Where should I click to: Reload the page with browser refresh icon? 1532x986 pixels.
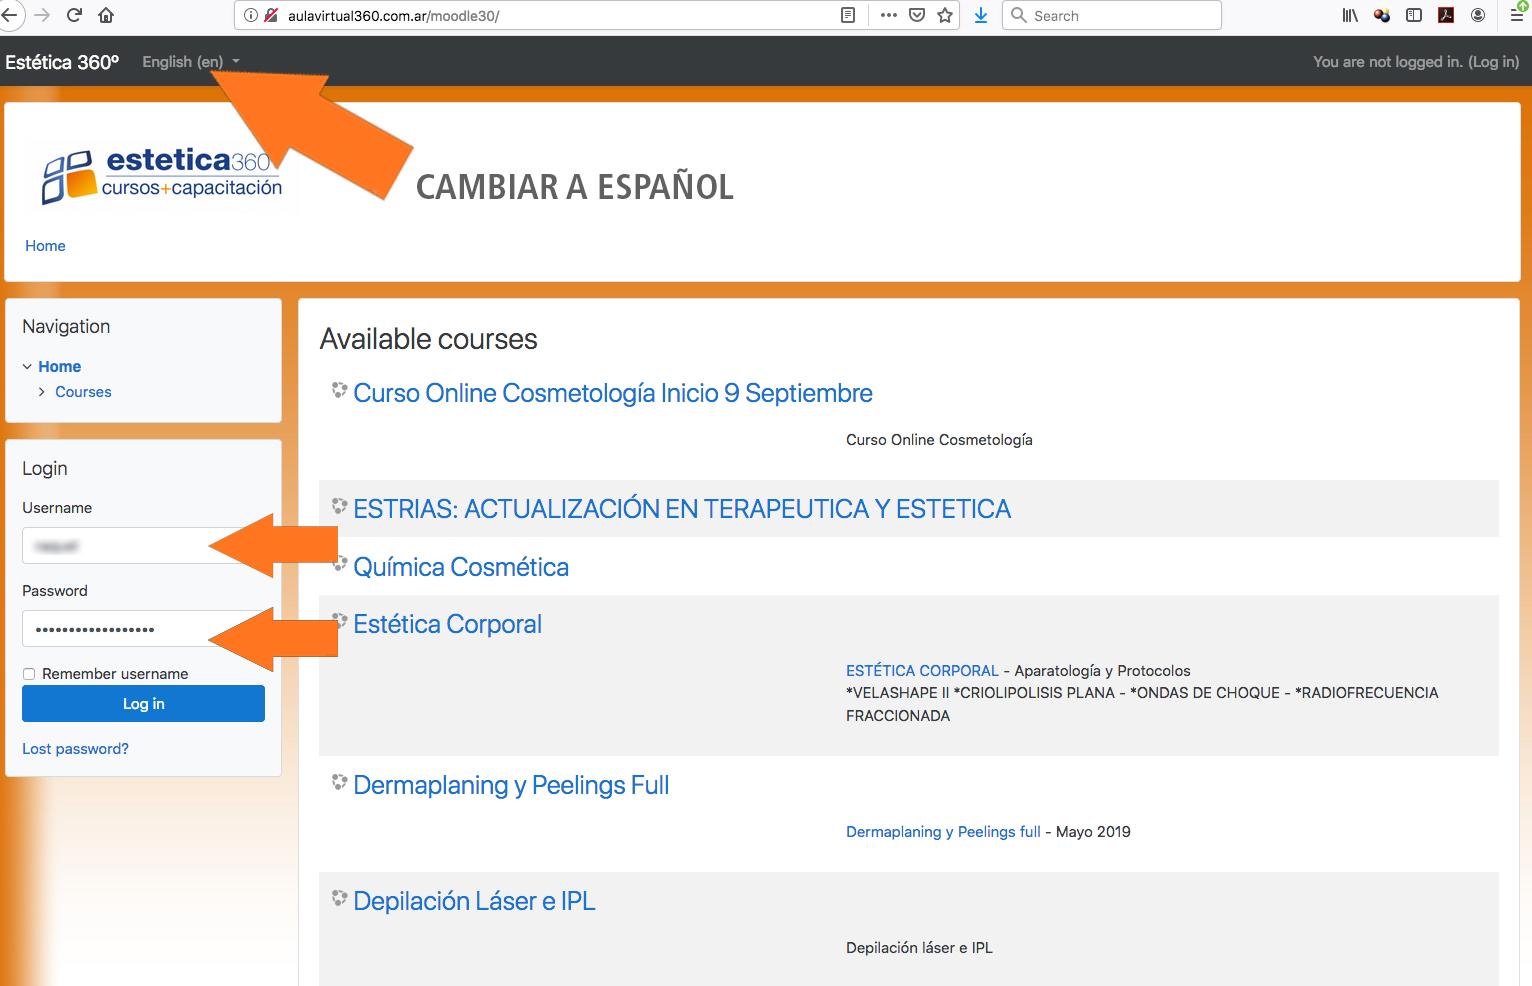[74, 15]
